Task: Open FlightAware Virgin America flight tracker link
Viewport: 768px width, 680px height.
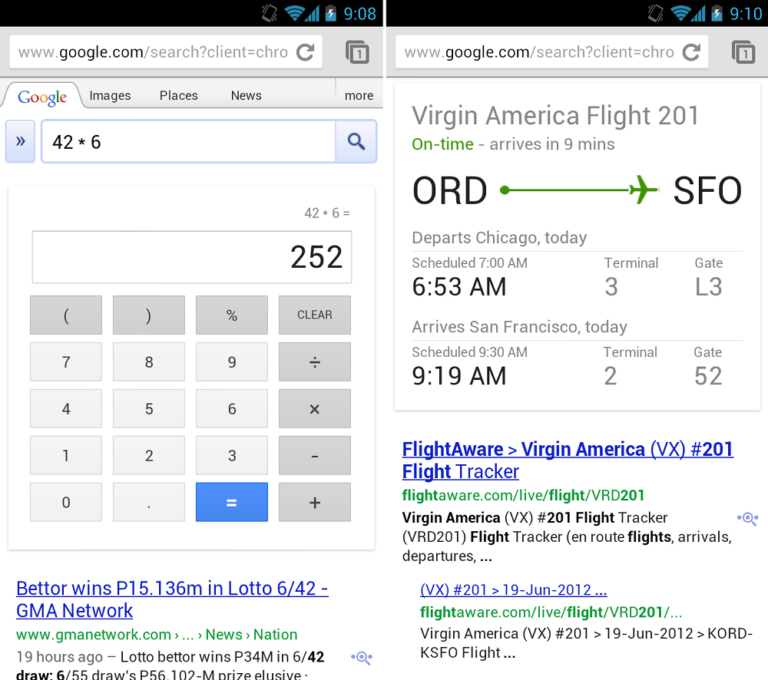Action: point(567,460)
